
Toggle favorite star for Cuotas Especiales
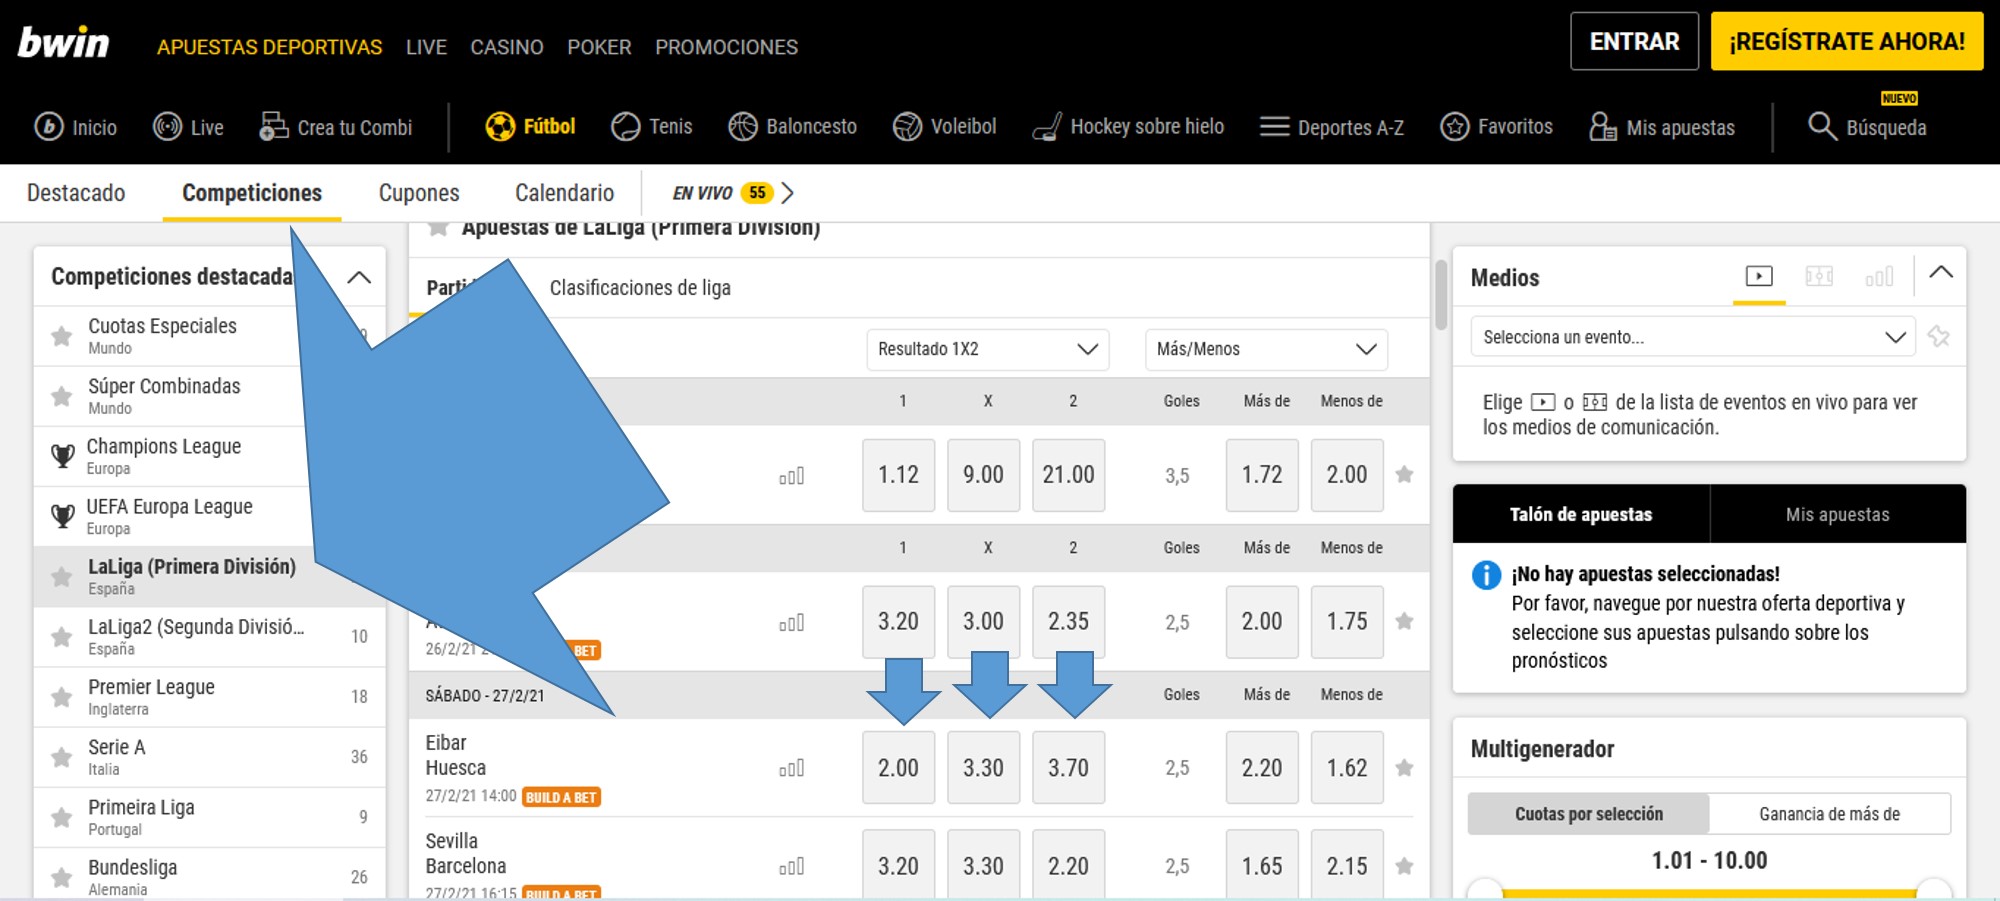(x=62, y=336)
